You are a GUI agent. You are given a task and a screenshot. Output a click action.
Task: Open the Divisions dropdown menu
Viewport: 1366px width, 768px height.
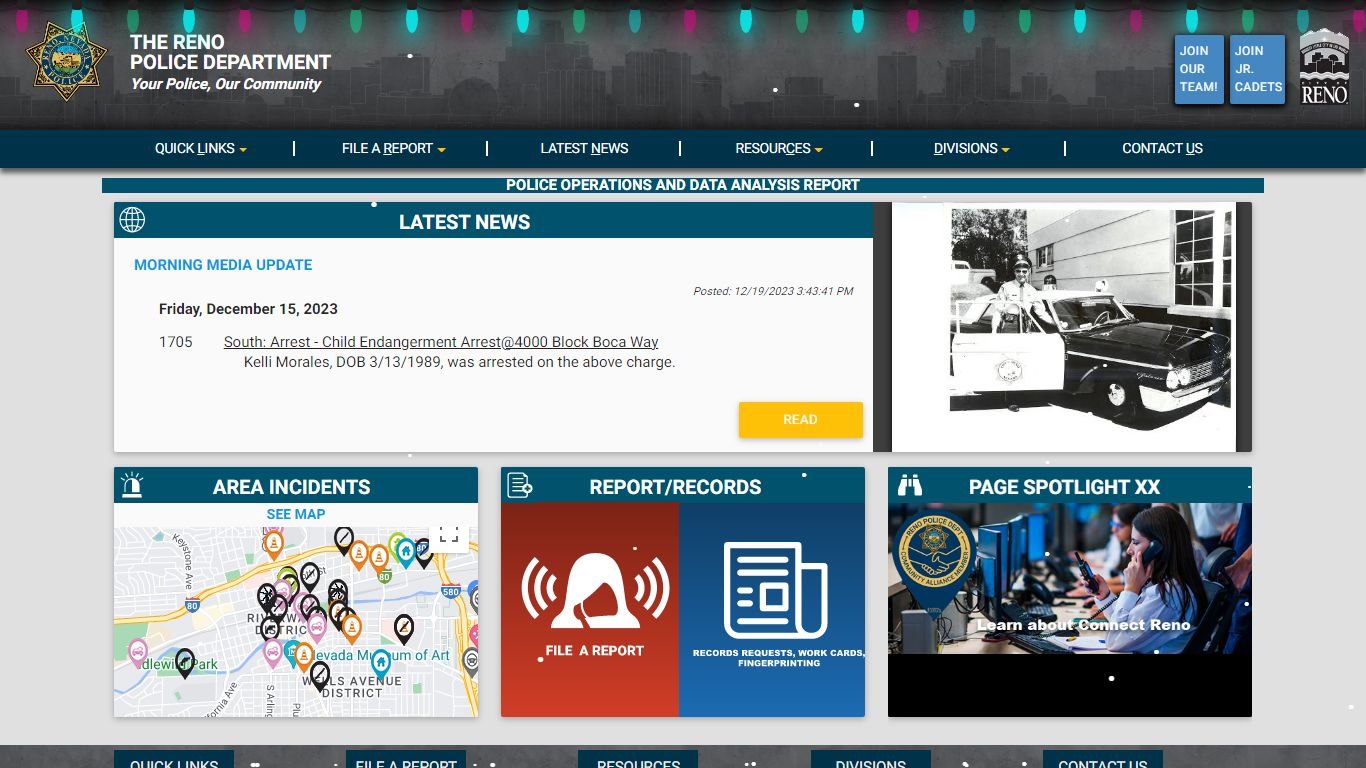tap(971, 148)
